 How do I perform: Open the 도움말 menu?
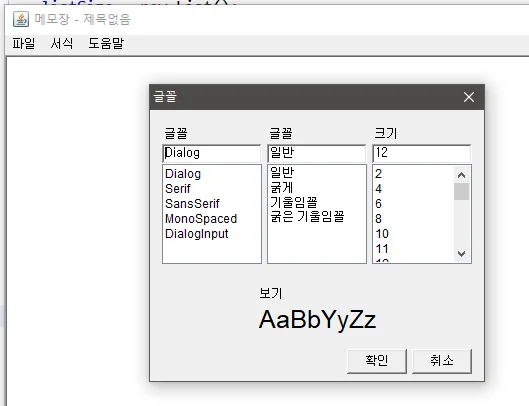point(106,44)
